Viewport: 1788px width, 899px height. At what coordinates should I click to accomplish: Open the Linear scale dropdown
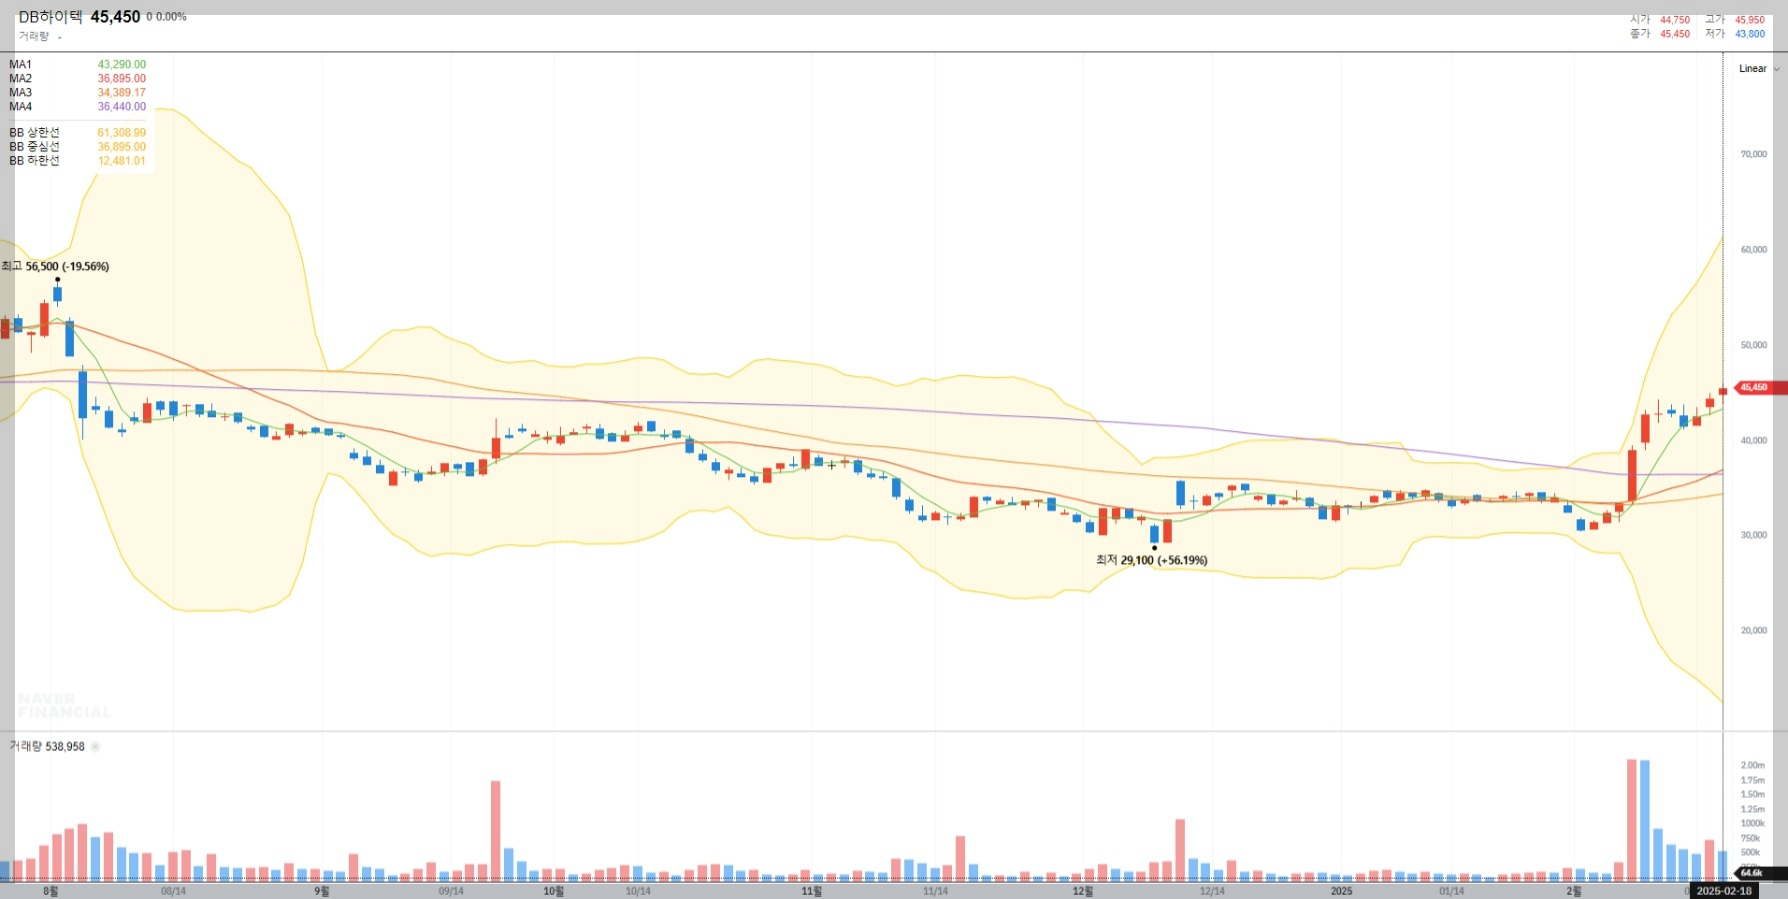(1759, 69)
